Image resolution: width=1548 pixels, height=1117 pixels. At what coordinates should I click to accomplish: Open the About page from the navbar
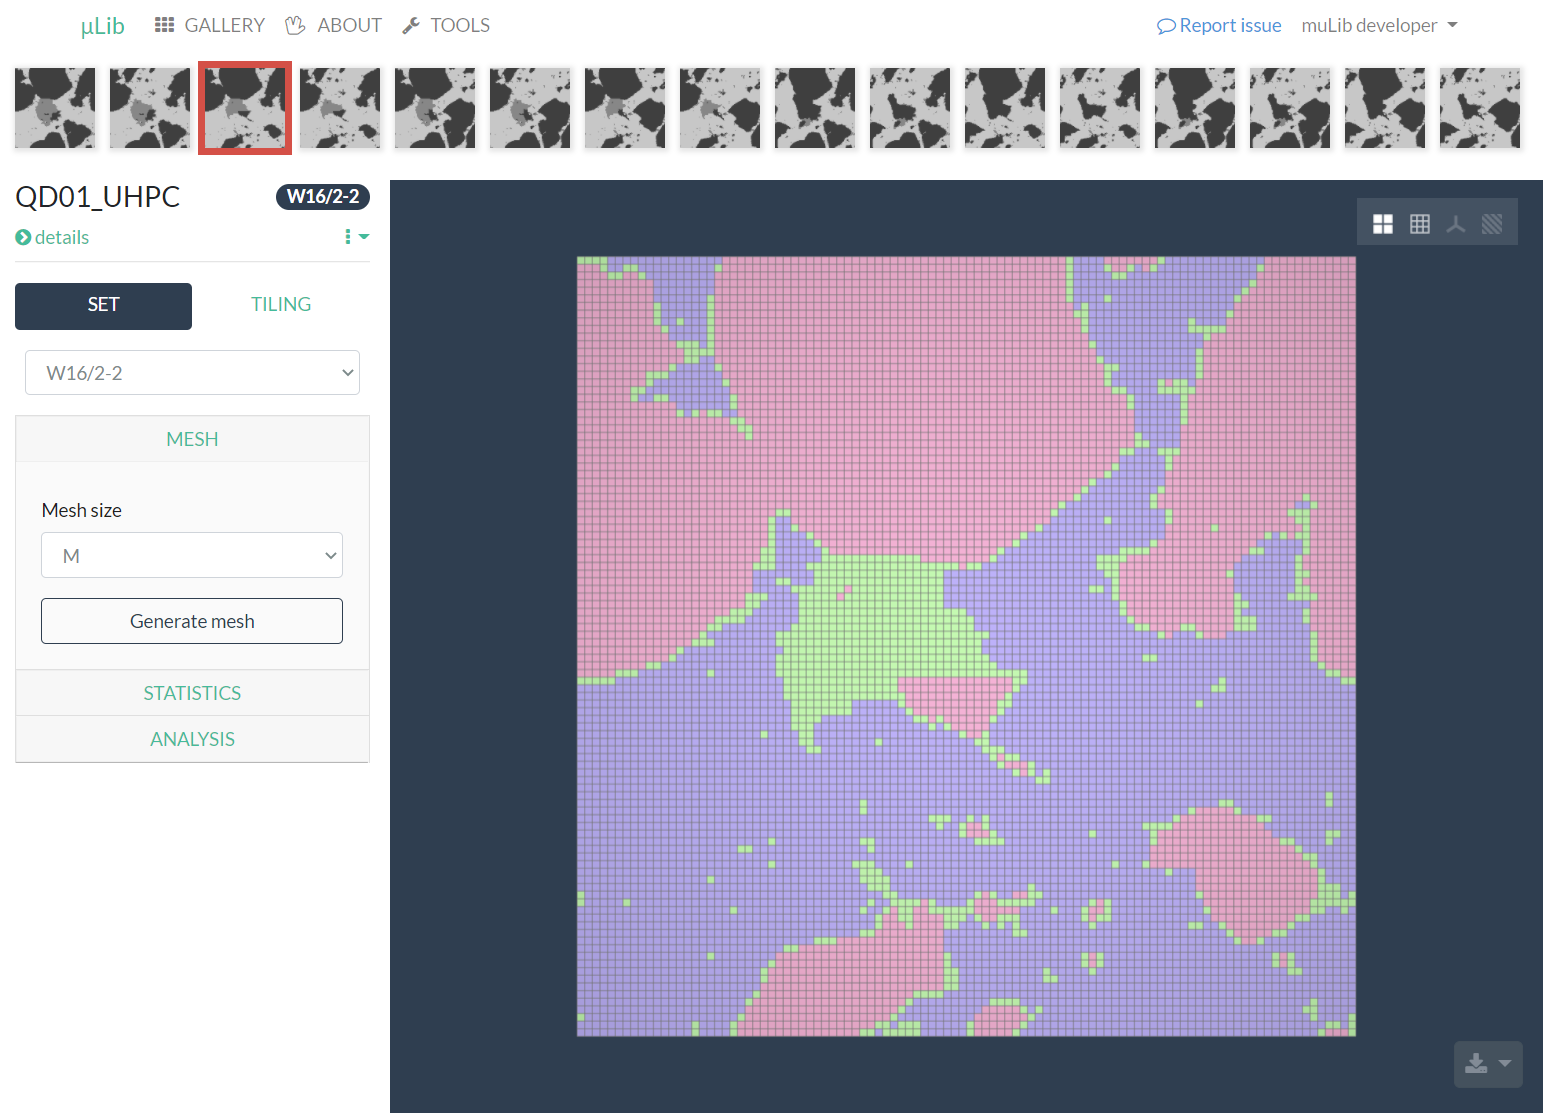tap(334, 26)
